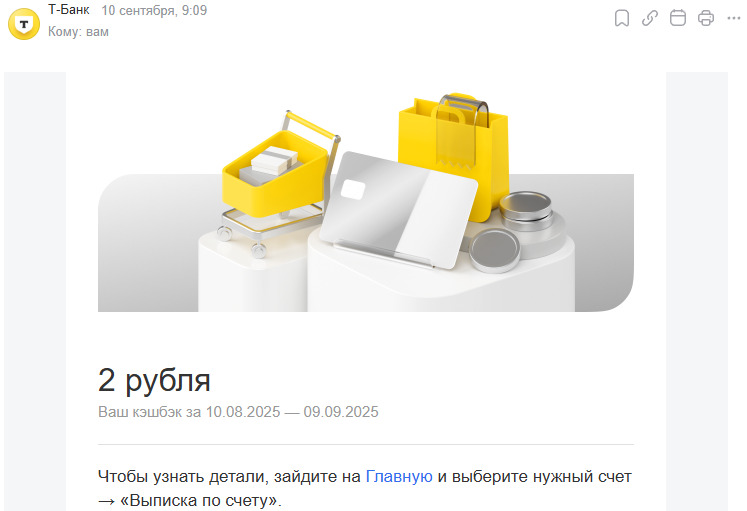Click the cashback period text '10.08.2025 — 09.09.2025'

tap(292, 411)
